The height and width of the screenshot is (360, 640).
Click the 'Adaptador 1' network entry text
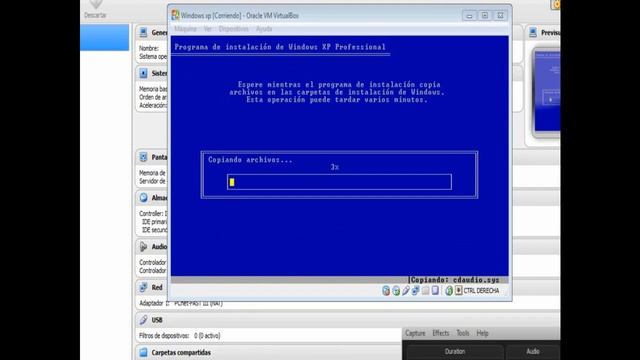click(180, 303)
